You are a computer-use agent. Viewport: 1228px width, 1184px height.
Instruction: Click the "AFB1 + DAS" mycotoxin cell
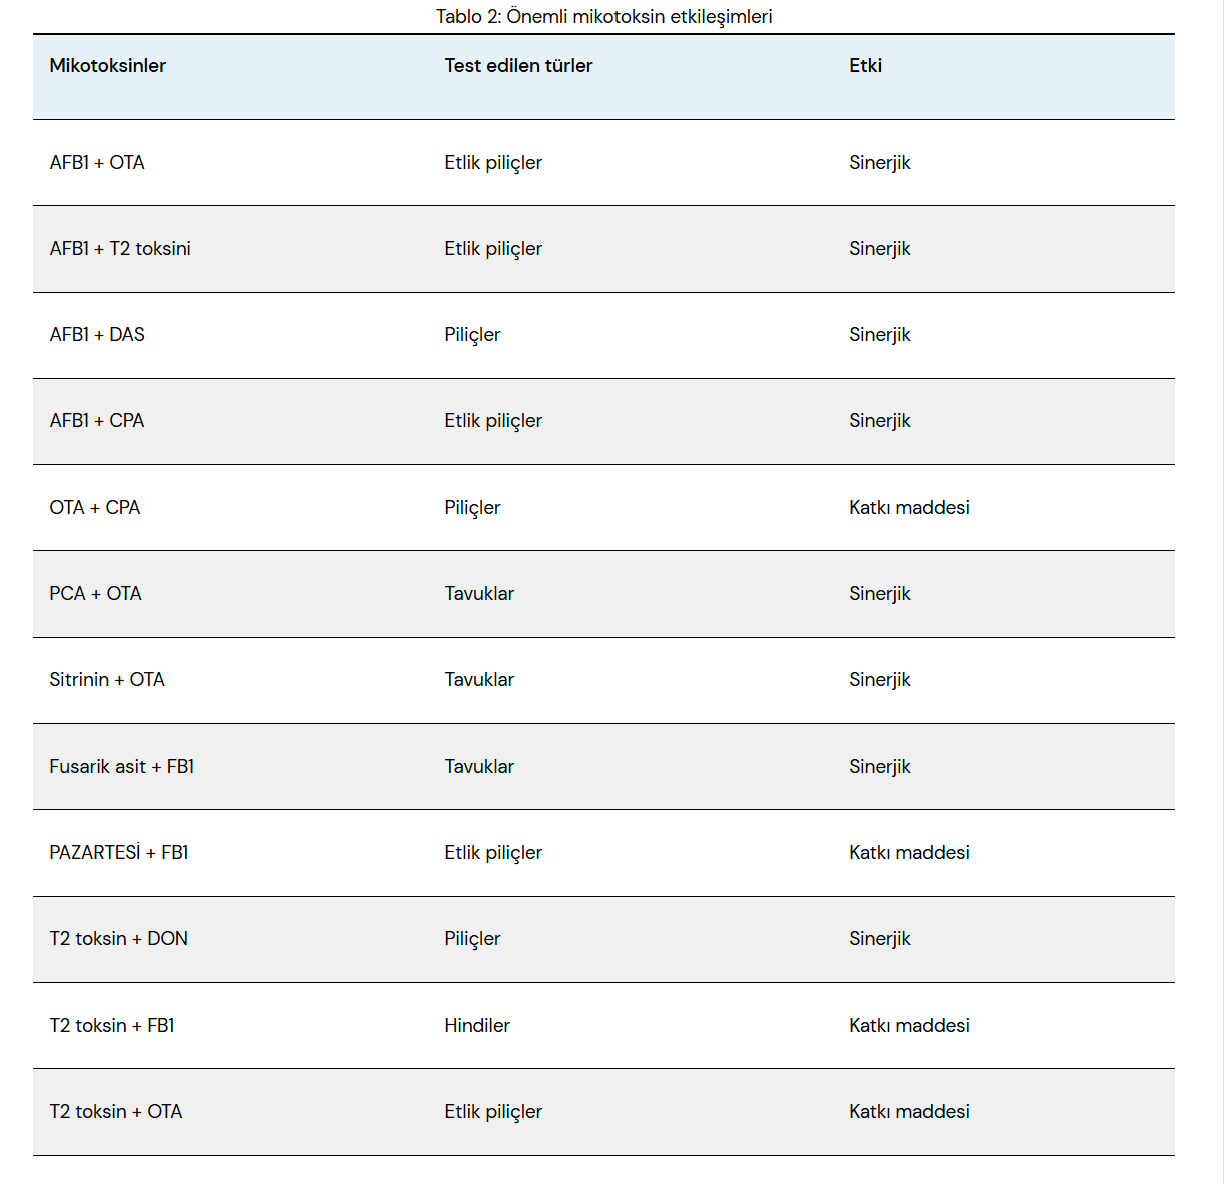(x=97, y=335)
